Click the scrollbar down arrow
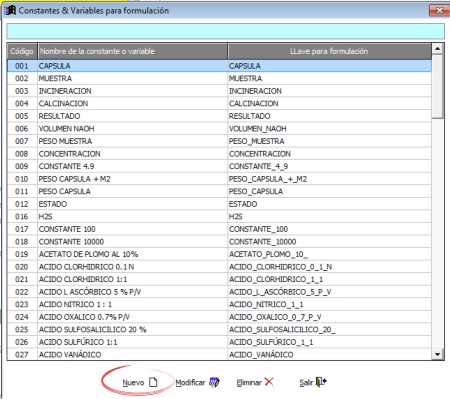The width and height of the screenshot is (450, 399). click(437, 354)
